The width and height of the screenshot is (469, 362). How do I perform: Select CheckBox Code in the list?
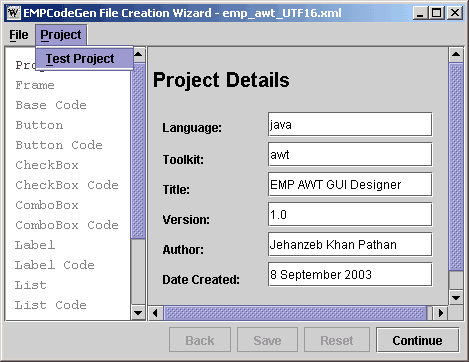point(67,185)
